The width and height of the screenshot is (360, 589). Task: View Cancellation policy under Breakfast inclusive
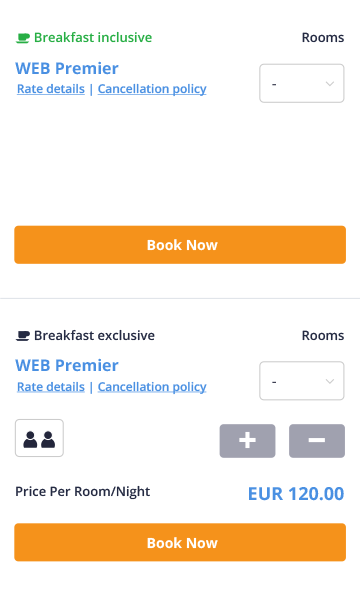click(152, 89)
